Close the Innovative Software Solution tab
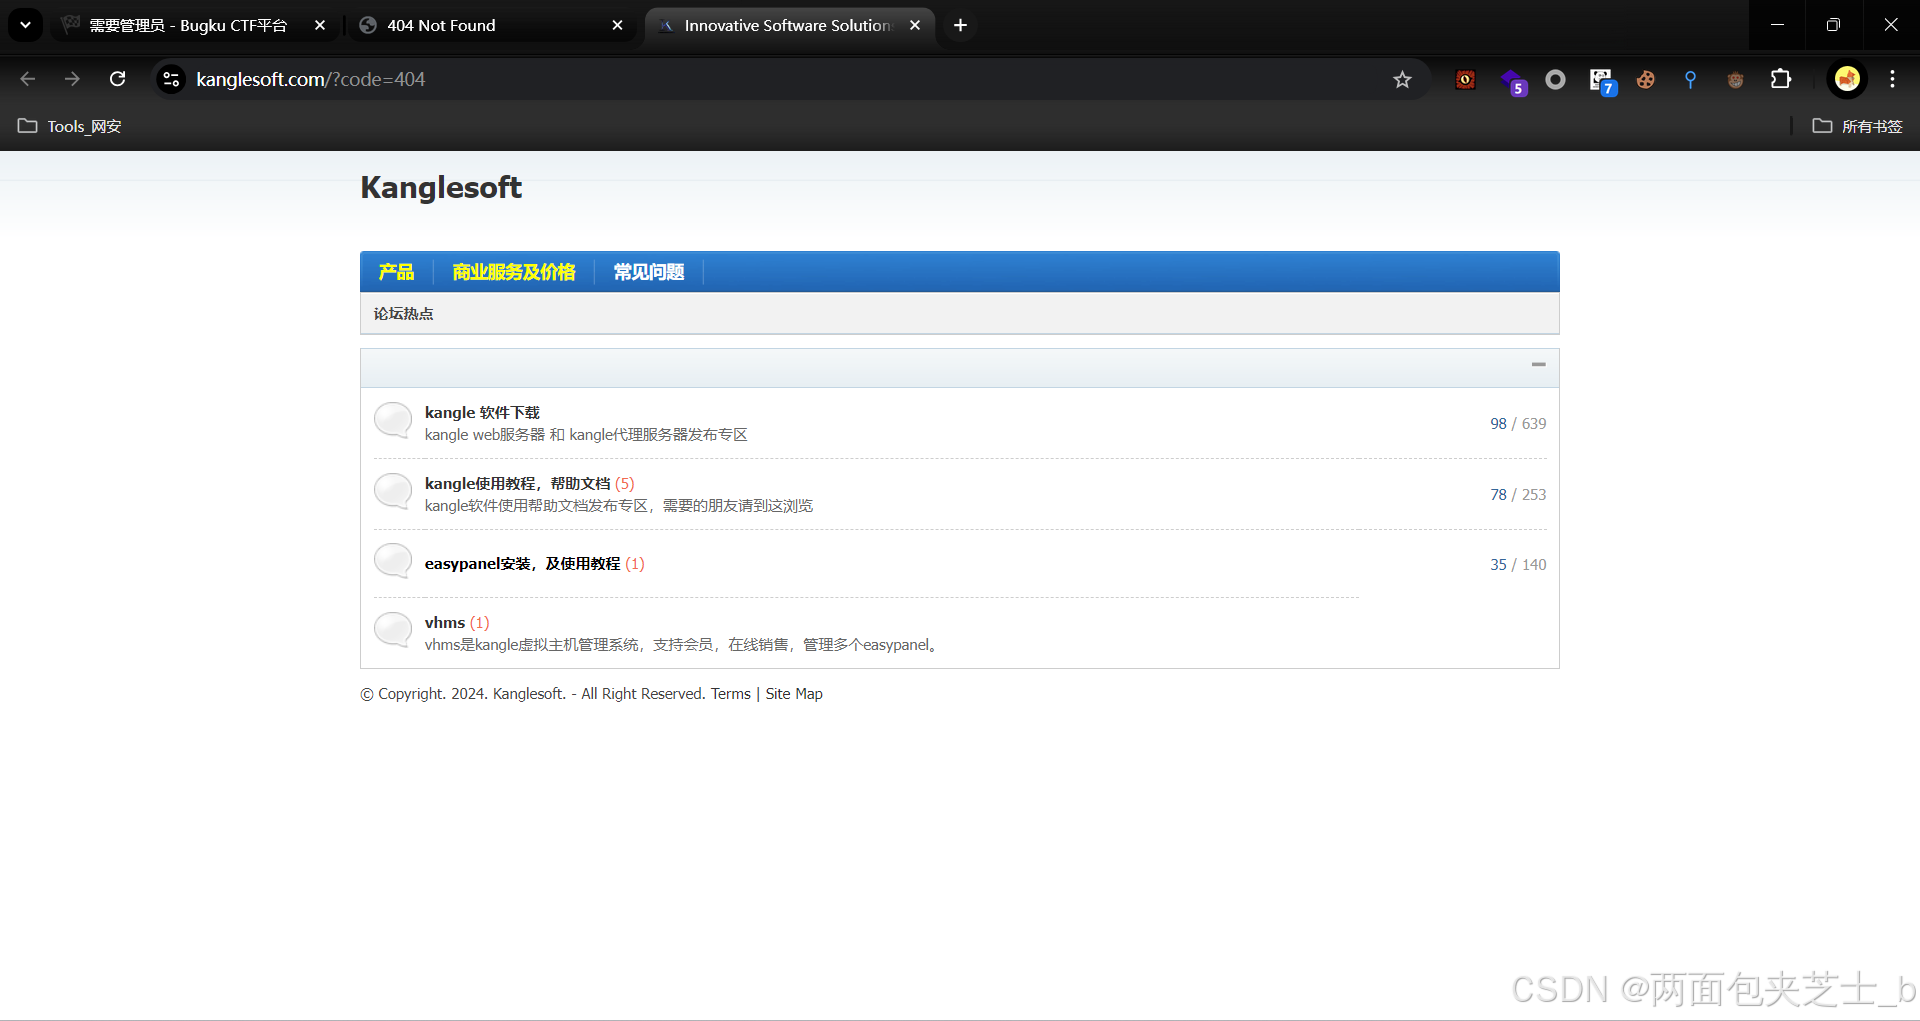Viewport: 1920px width, 1021px height. pos(915,25)
